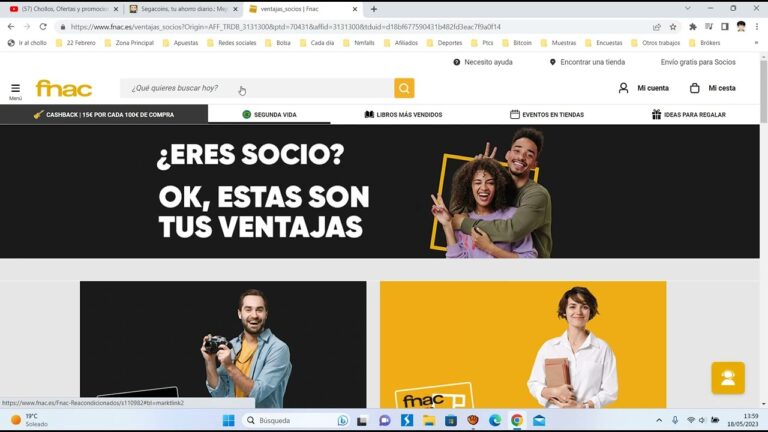768x432 pixels.
Task: Open the Mail app in taskbar
Action: click(539, 420)
